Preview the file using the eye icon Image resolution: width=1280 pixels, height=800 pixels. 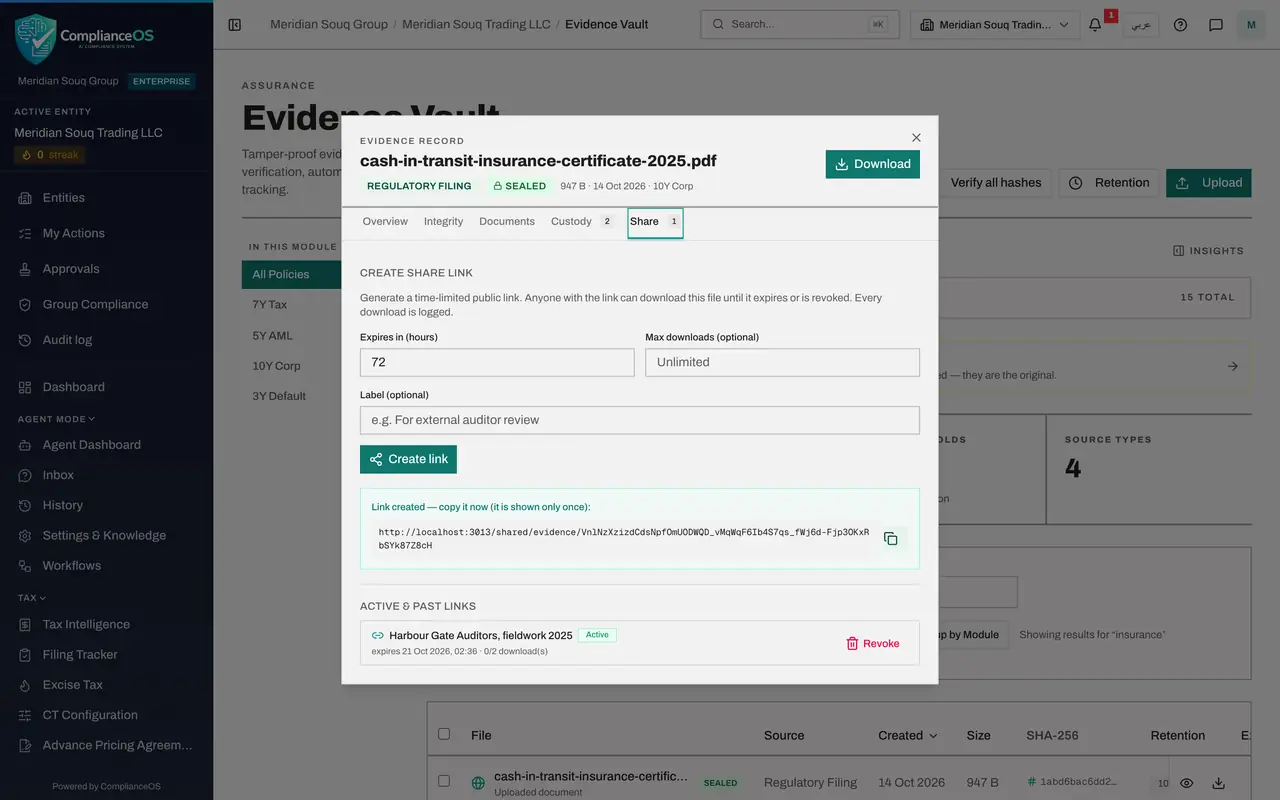[x=1186, y=783]
